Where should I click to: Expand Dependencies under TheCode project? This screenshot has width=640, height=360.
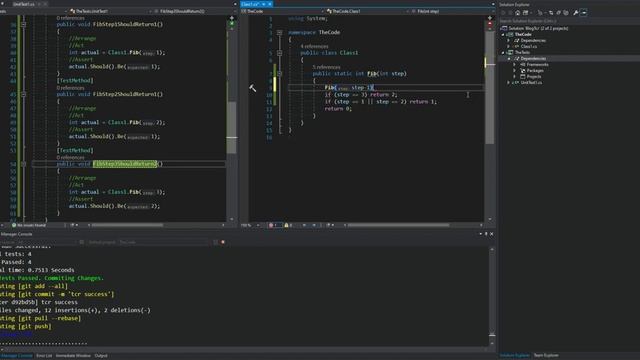click(509, 40)
